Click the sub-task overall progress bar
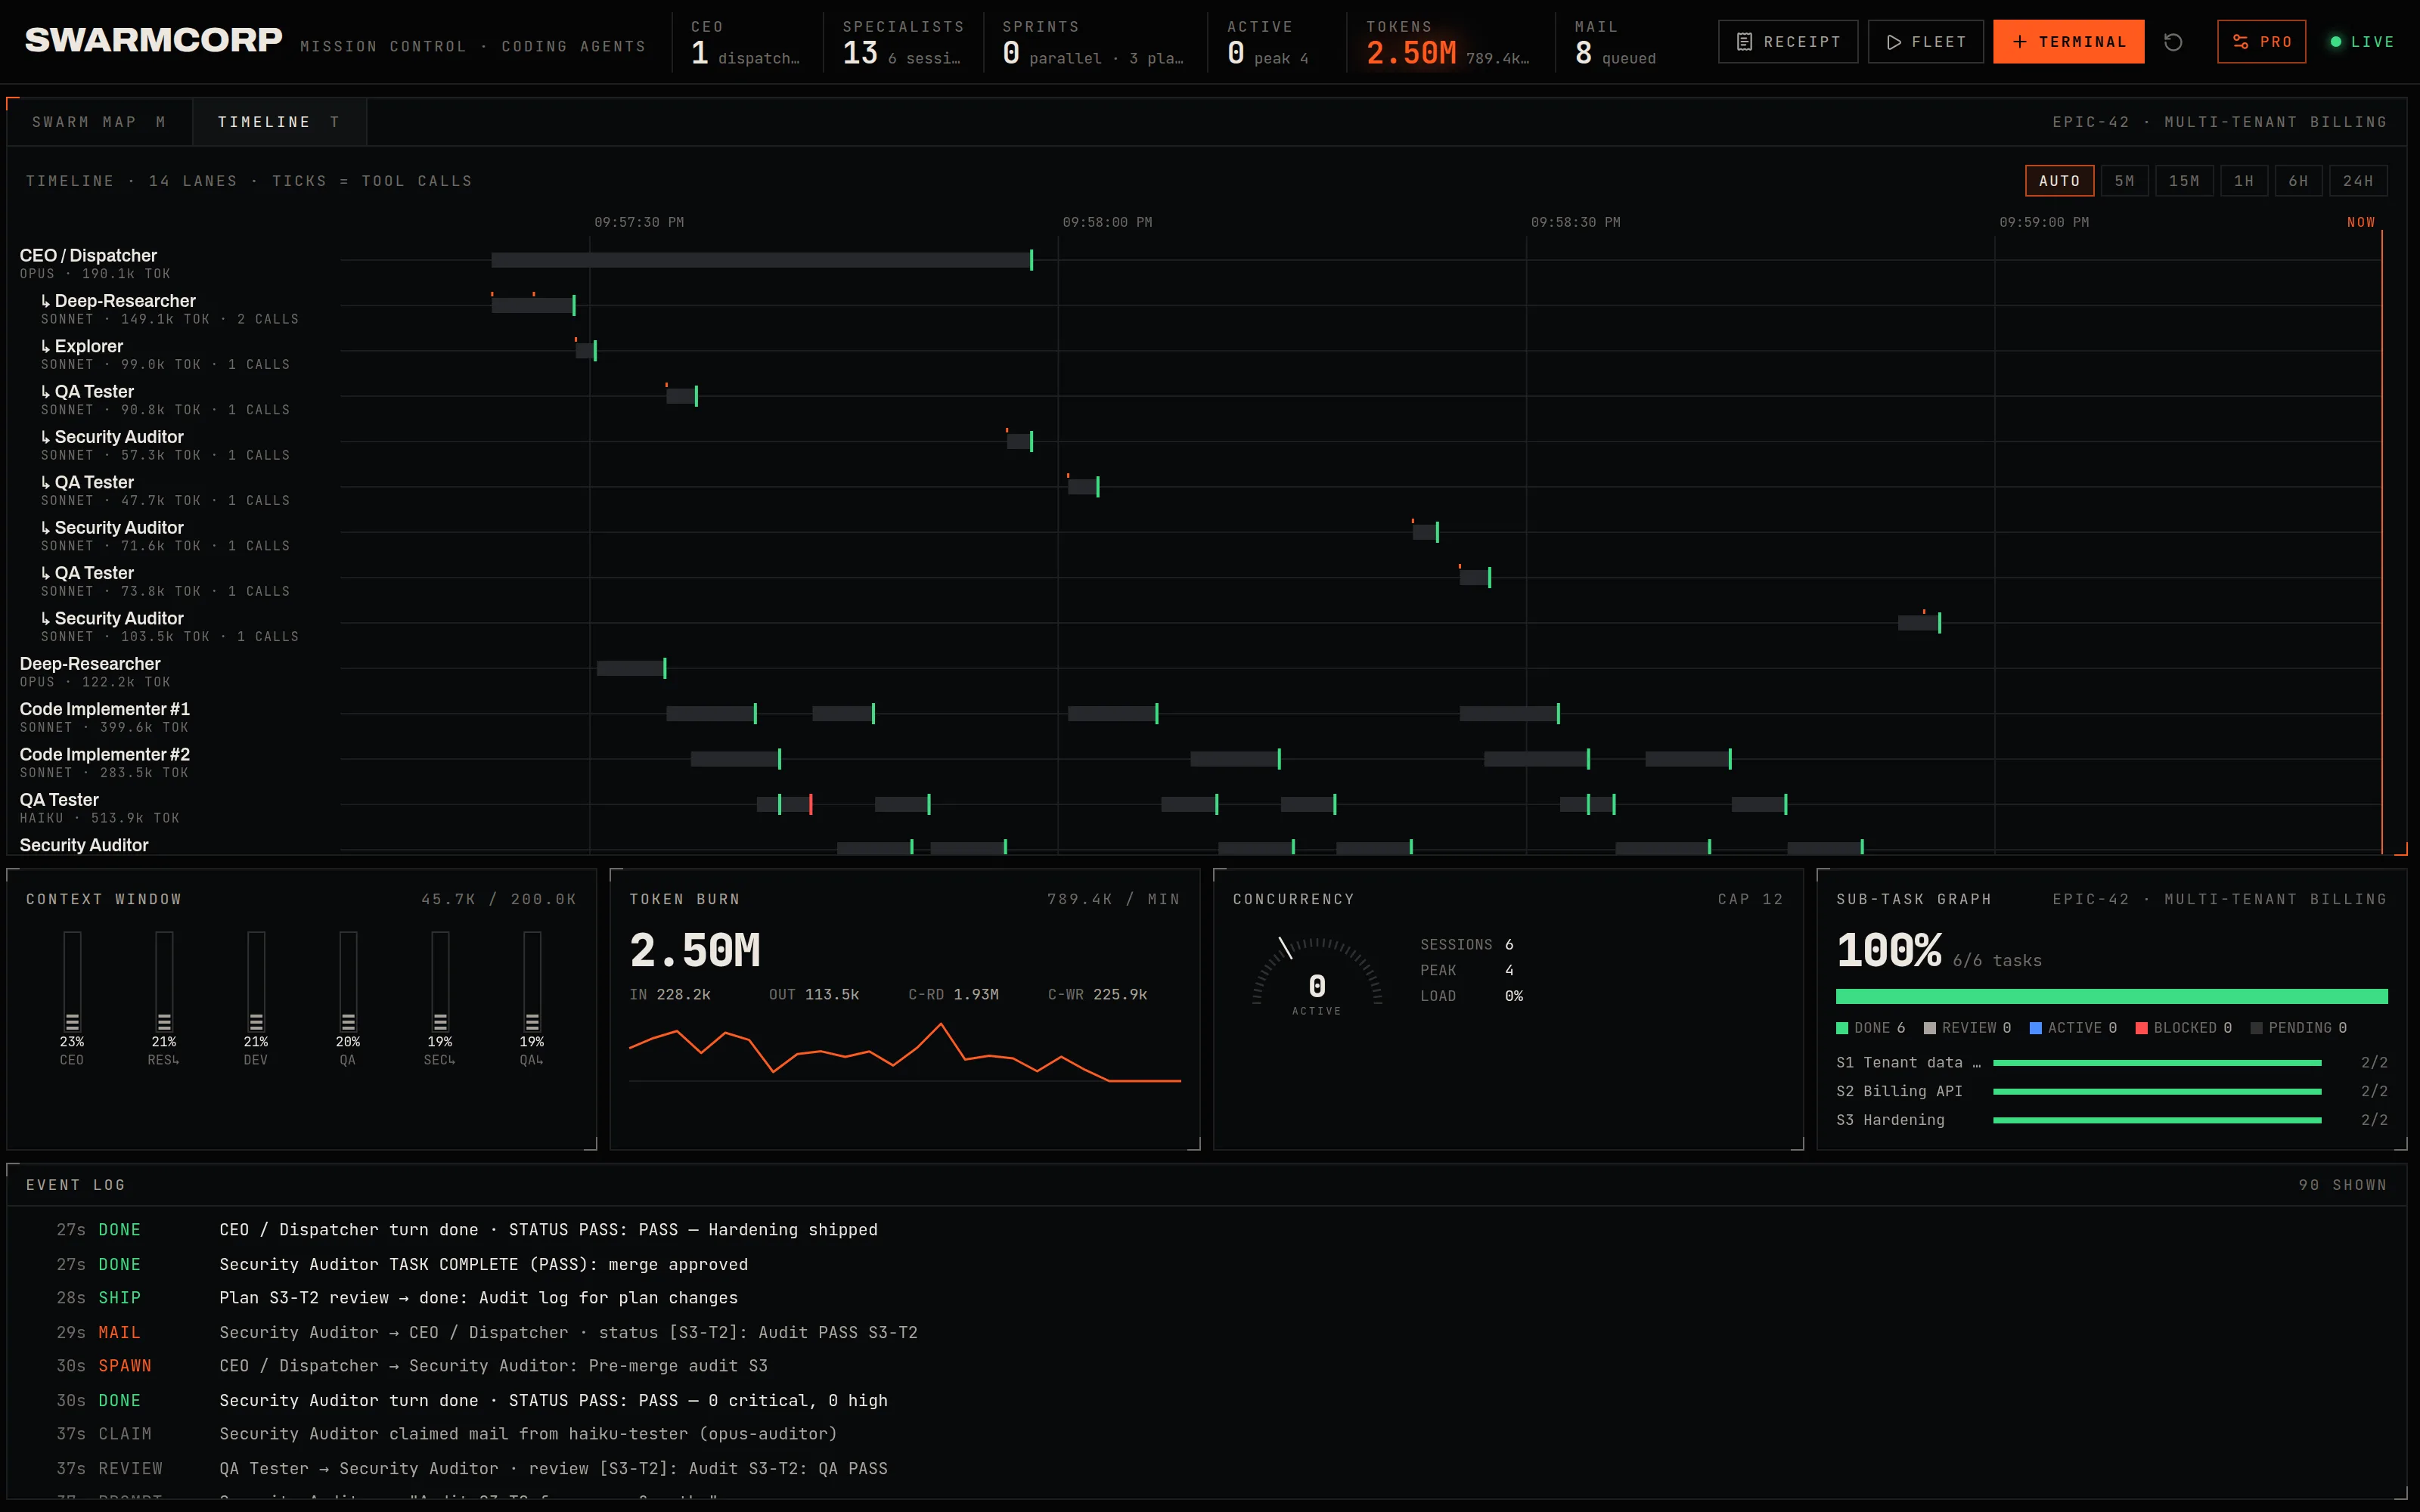Image resolution: width=2420 pixels, height=1512 pixels. [x=2111, y=996]
